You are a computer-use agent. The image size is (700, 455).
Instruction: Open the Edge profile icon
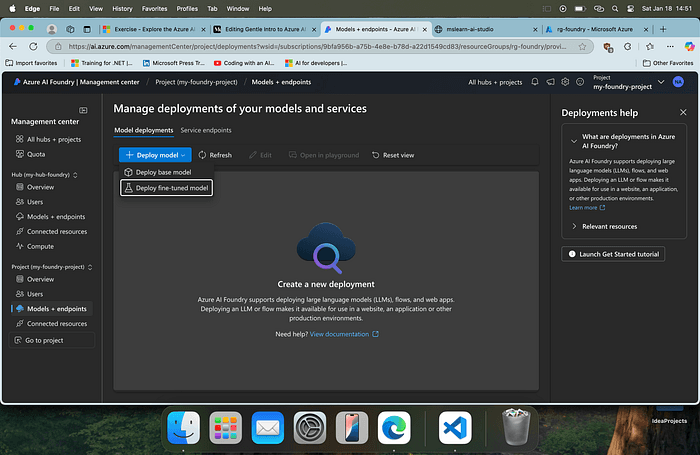[52, 29]
